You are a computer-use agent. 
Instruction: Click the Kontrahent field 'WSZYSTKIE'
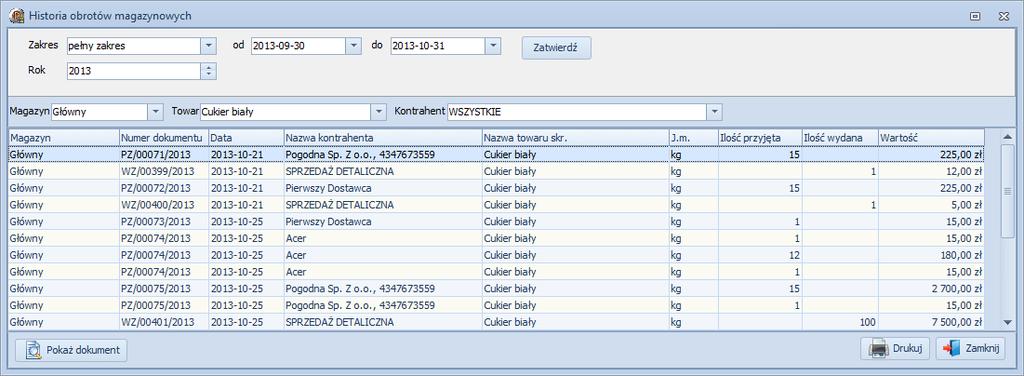click(x=577, y=112)
